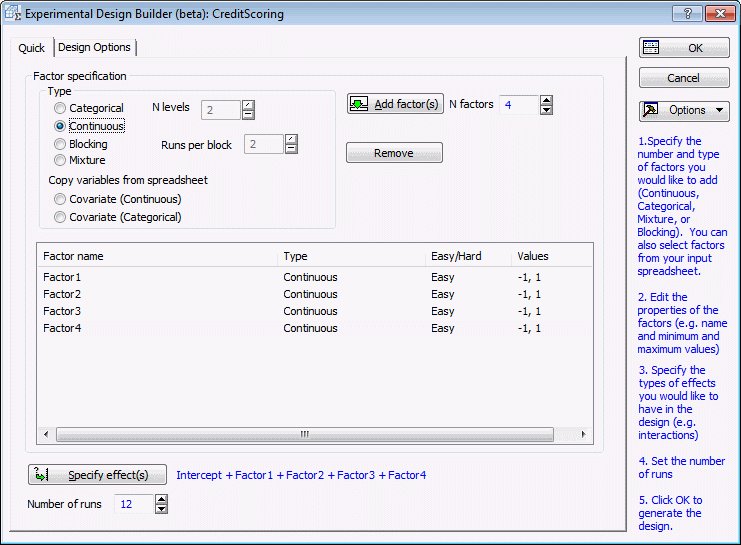Screen dimensions: 741x545
Task: Click the Values column header
Action: click(x=551, y=256)
